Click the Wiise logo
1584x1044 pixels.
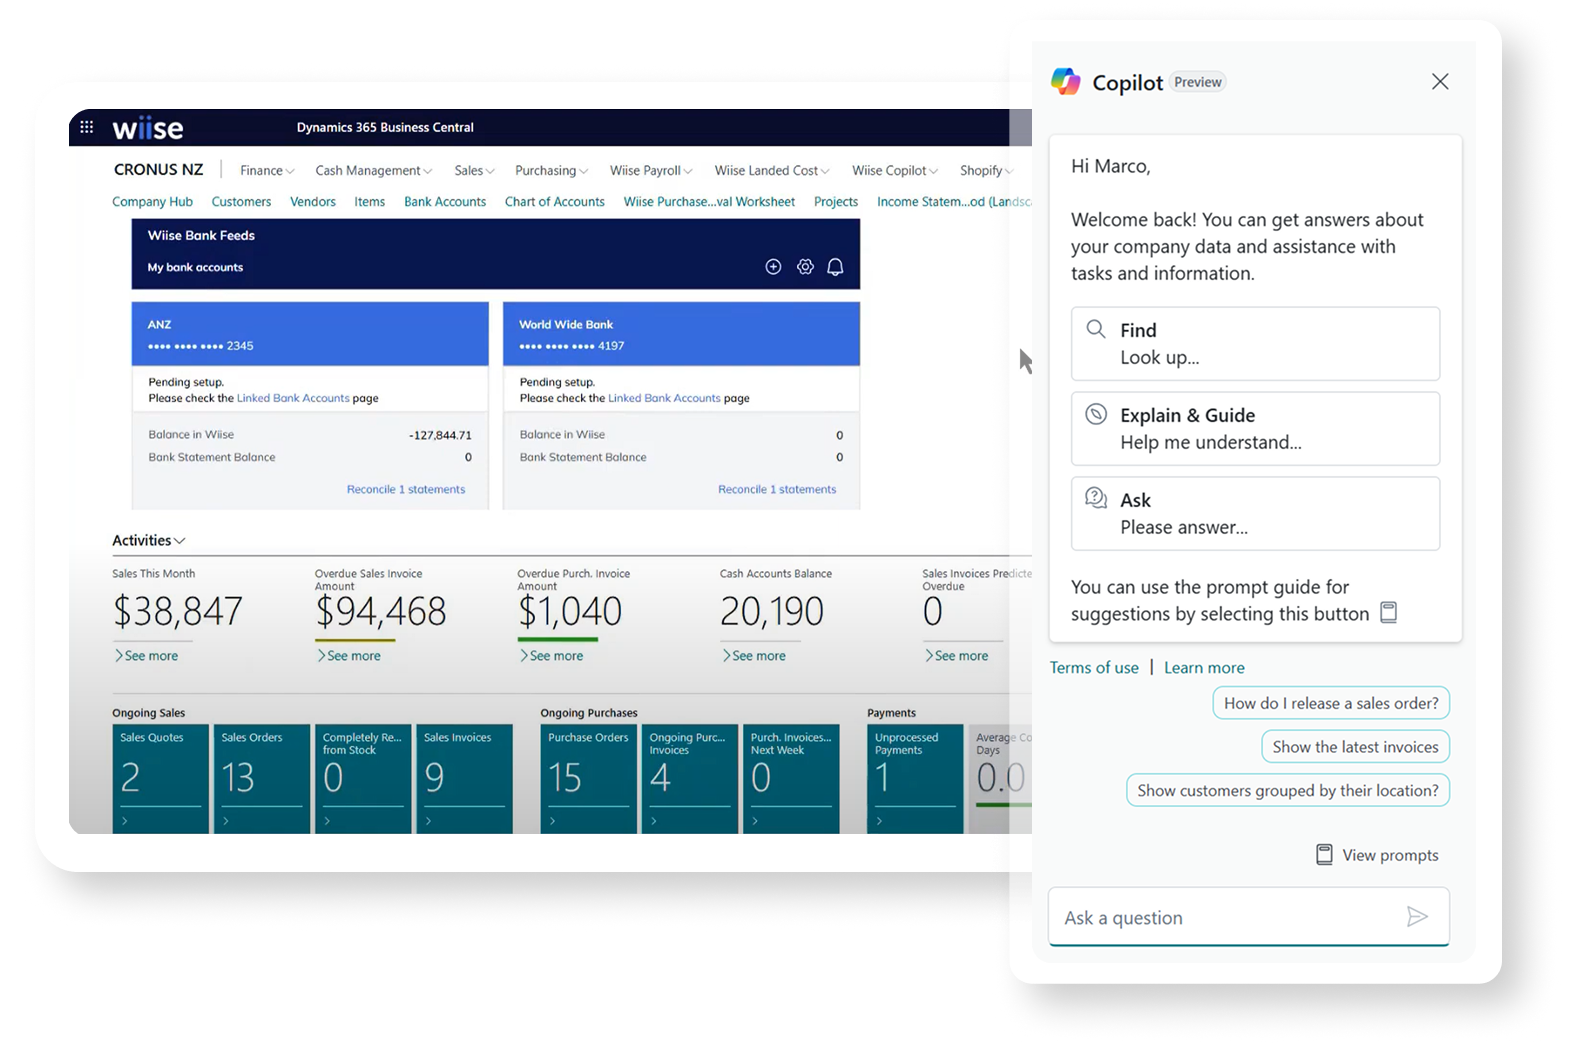pos(148,128)
